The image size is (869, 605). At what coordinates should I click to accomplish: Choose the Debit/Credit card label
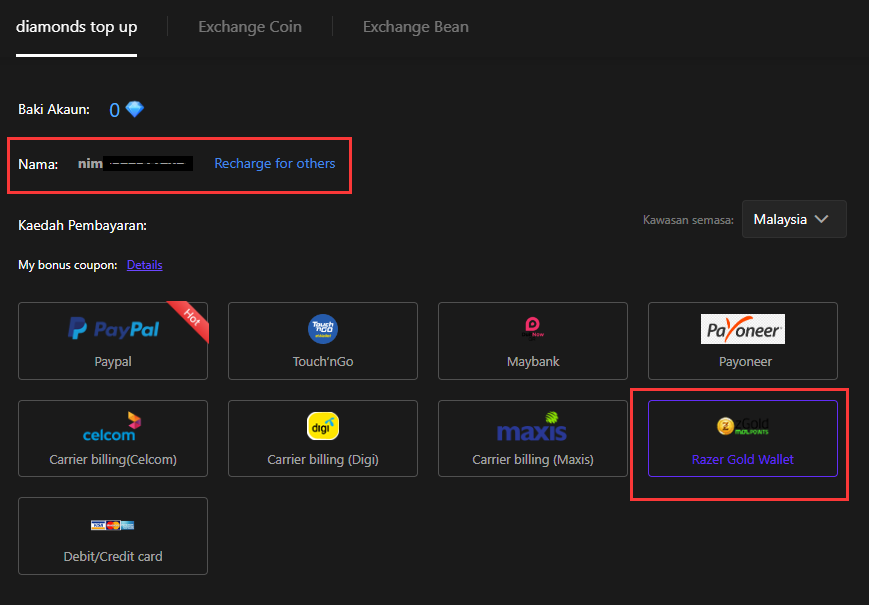113,557
